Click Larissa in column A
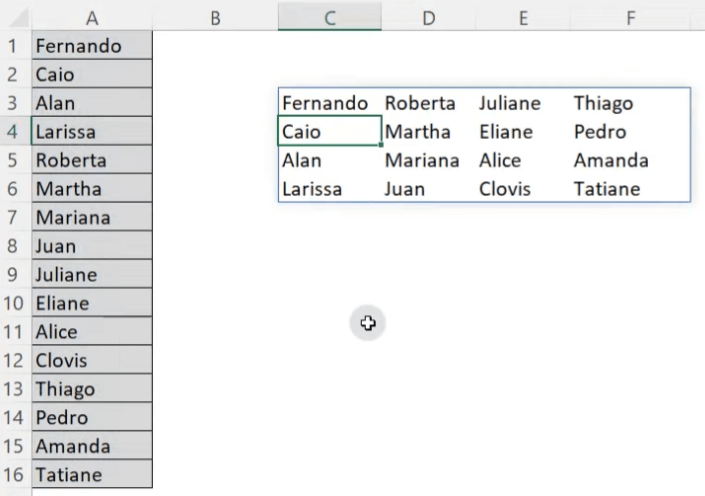705x496 pixels. pos(92,131)
